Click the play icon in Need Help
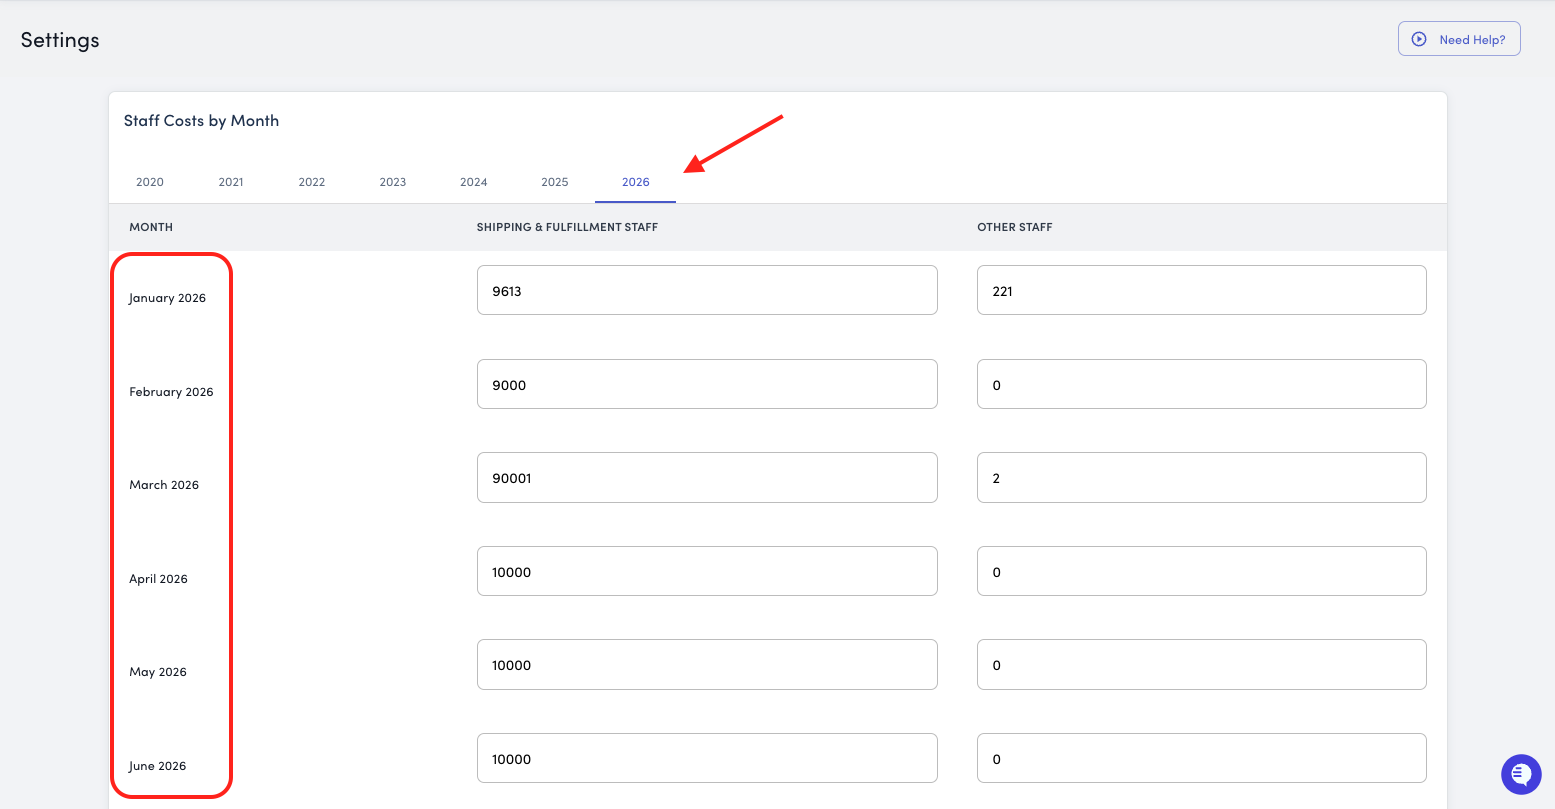 1418,39
